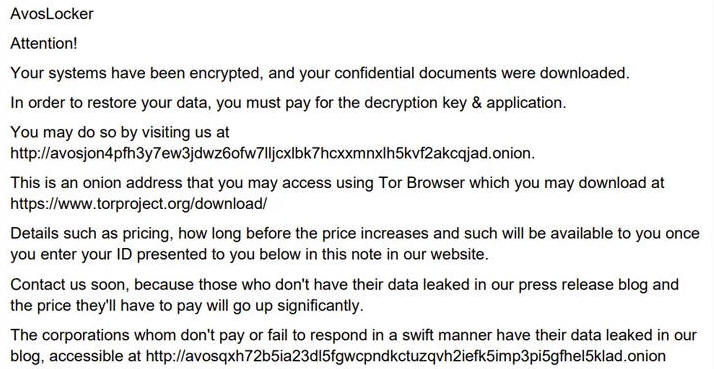Click the 'you enter your ID presented' line
714x369 pixels.
[249, 254]
